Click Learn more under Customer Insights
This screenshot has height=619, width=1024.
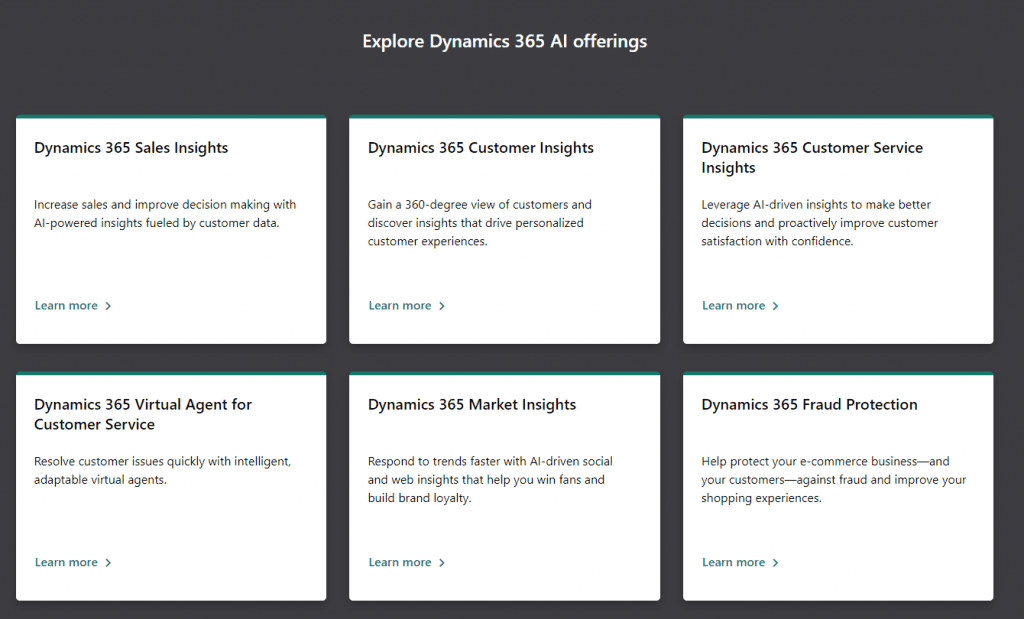[x=400, y=306]
